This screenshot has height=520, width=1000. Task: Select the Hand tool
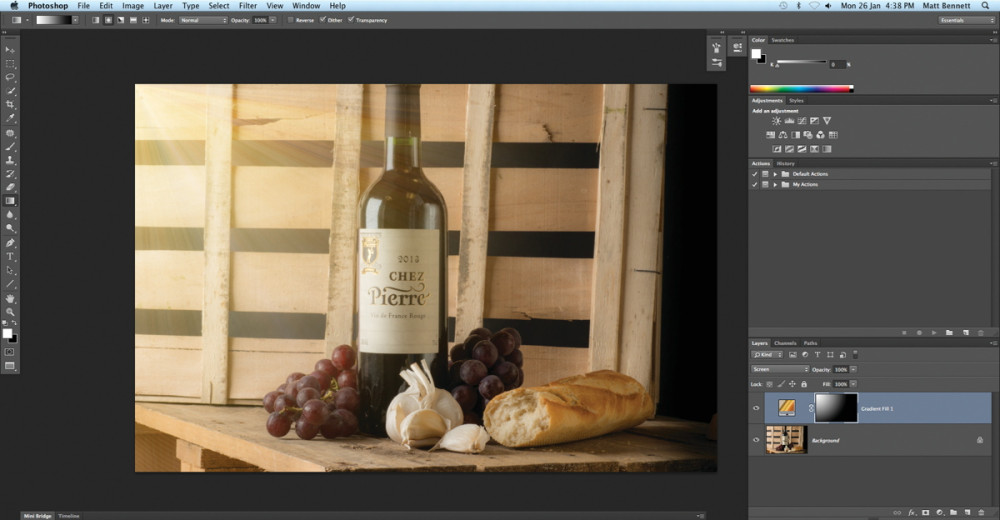tap(10, 299)
